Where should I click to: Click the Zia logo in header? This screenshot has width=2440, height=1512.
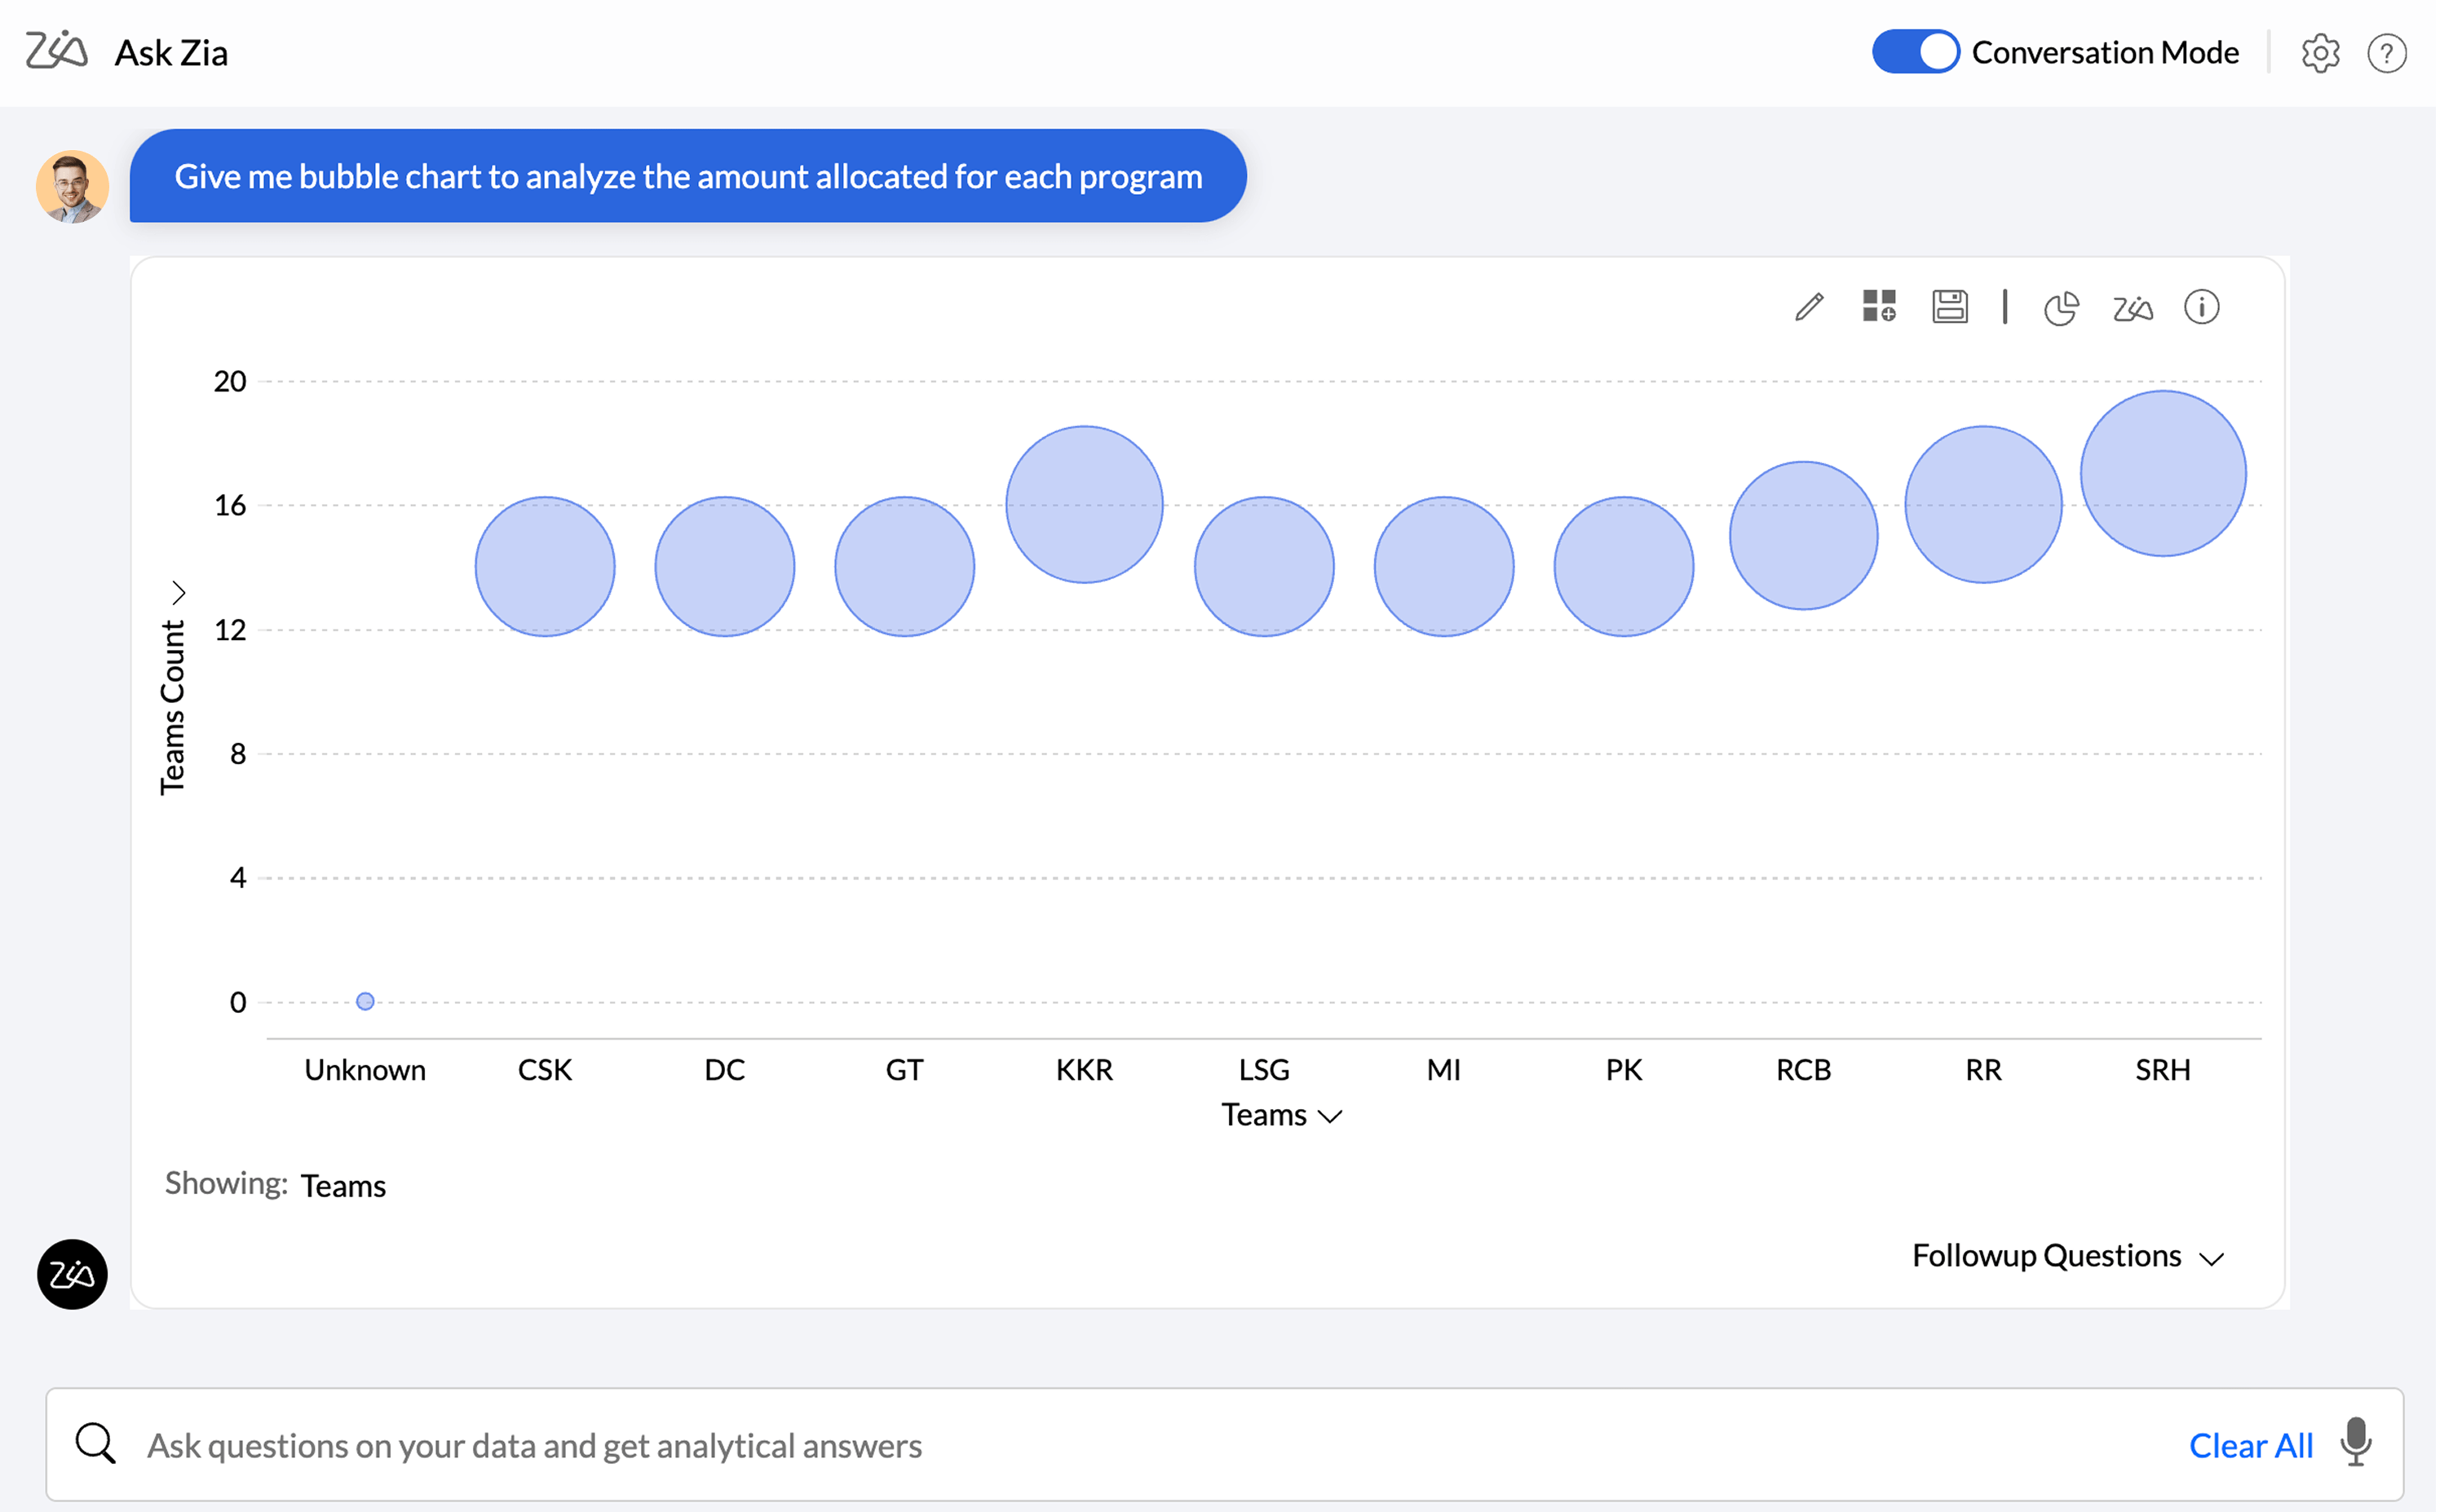pyautogui.click(x=56, y=50)
